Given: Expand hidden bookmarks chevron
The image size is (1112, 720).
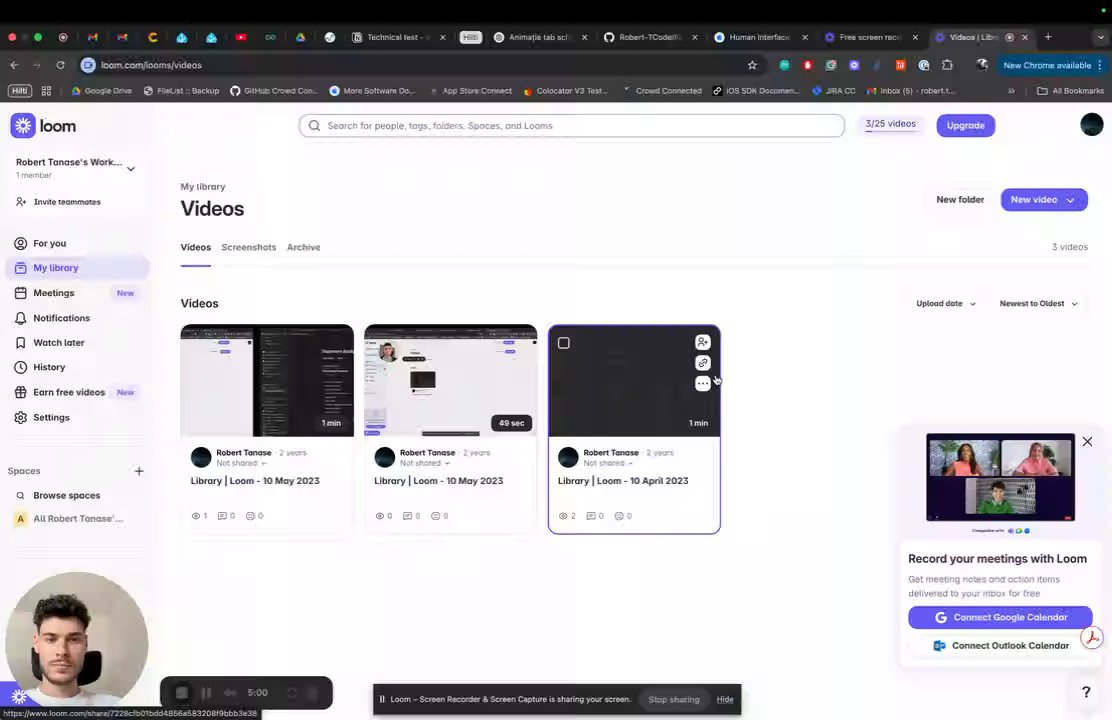Looking at the screenshot, I should click(1011, 91).
